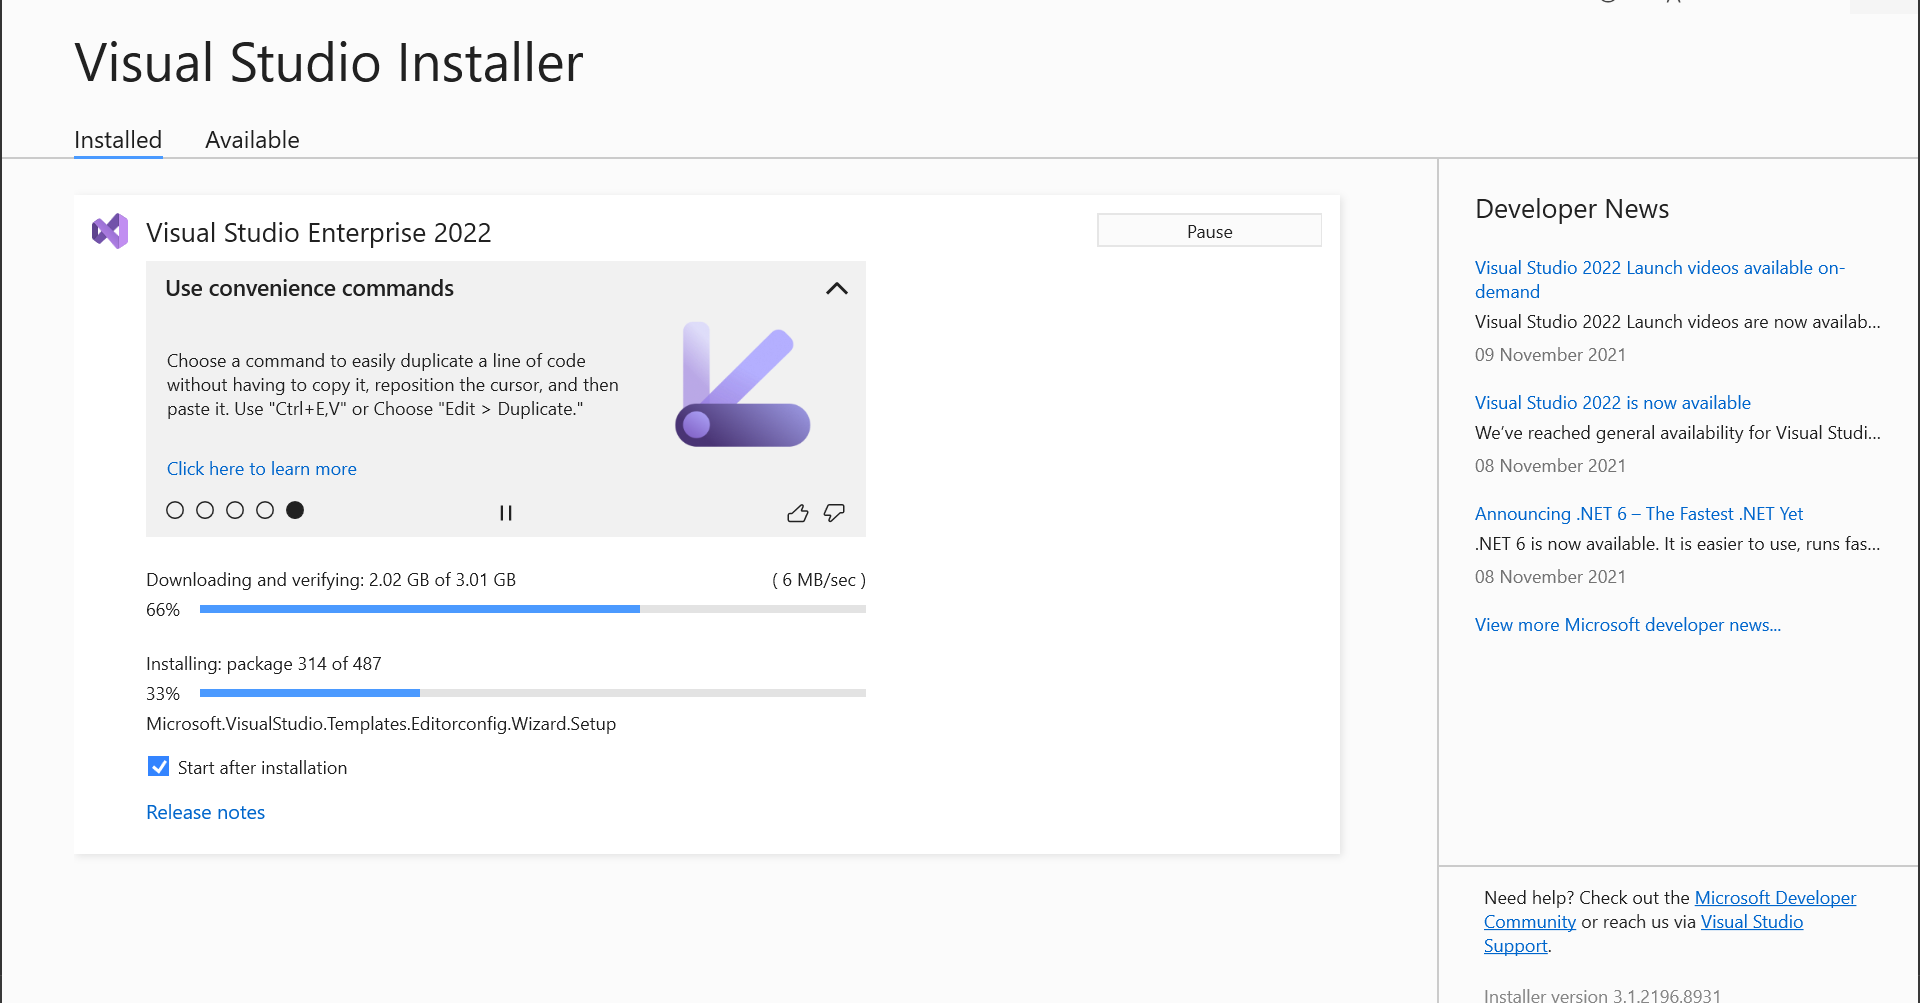Click 'Installing: package 314 of 487' text
Viewport: 1920px width, 1003px height.
pos(264,664)
